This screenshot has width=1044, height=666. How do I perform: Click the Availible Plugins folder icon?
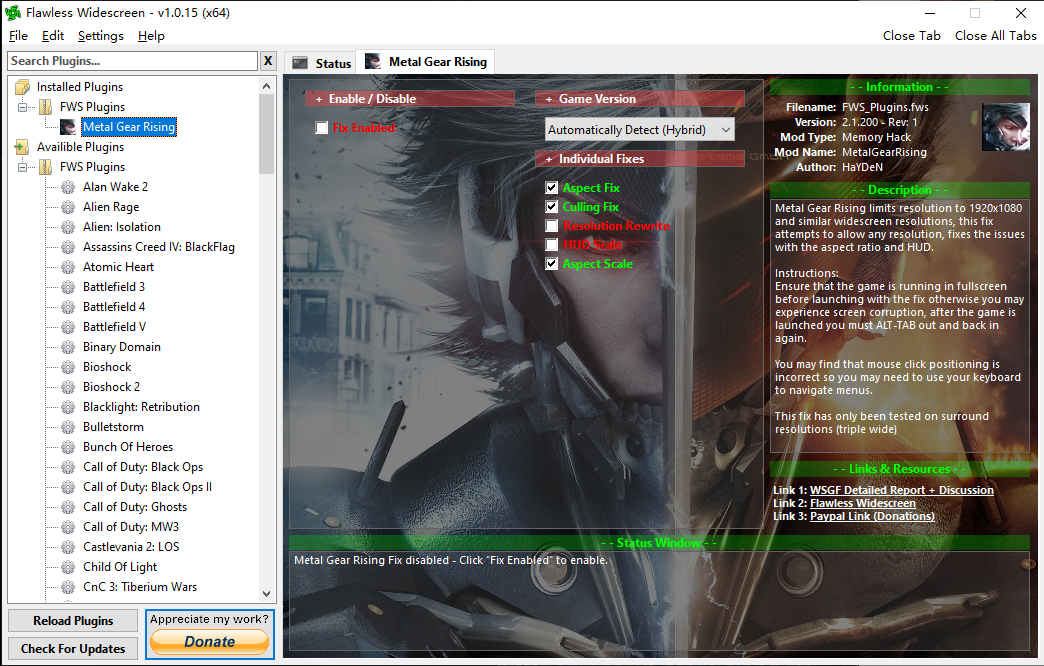pyautogui.click(x=22, y=147)
